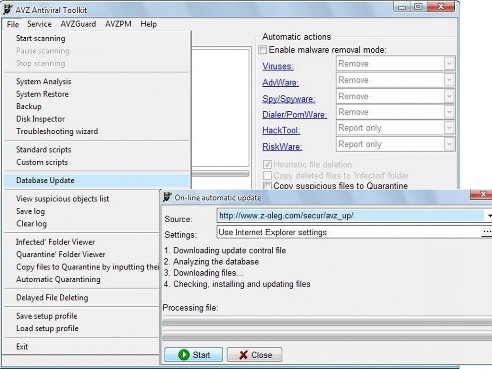The width and height of the screenshot is (492, 369).
Task: Click the upper progress bar under Processing file
Action: coord(327,322)
